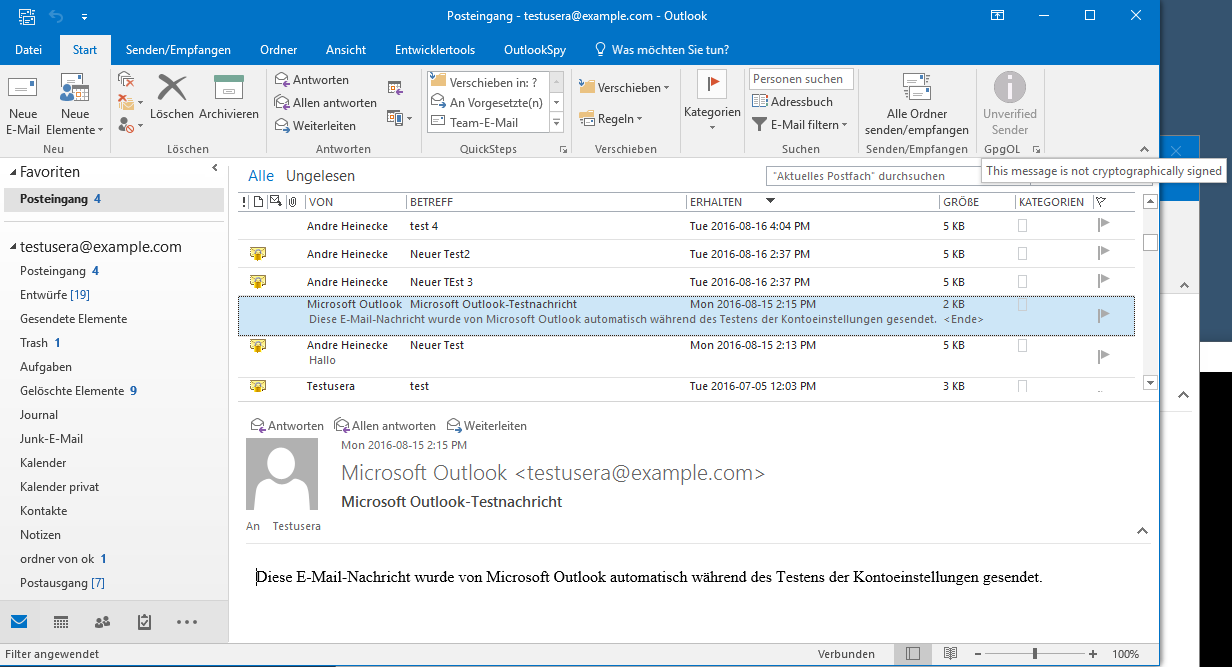
Task: Click the Löschen delete X icon
Action: pos(172,97)
